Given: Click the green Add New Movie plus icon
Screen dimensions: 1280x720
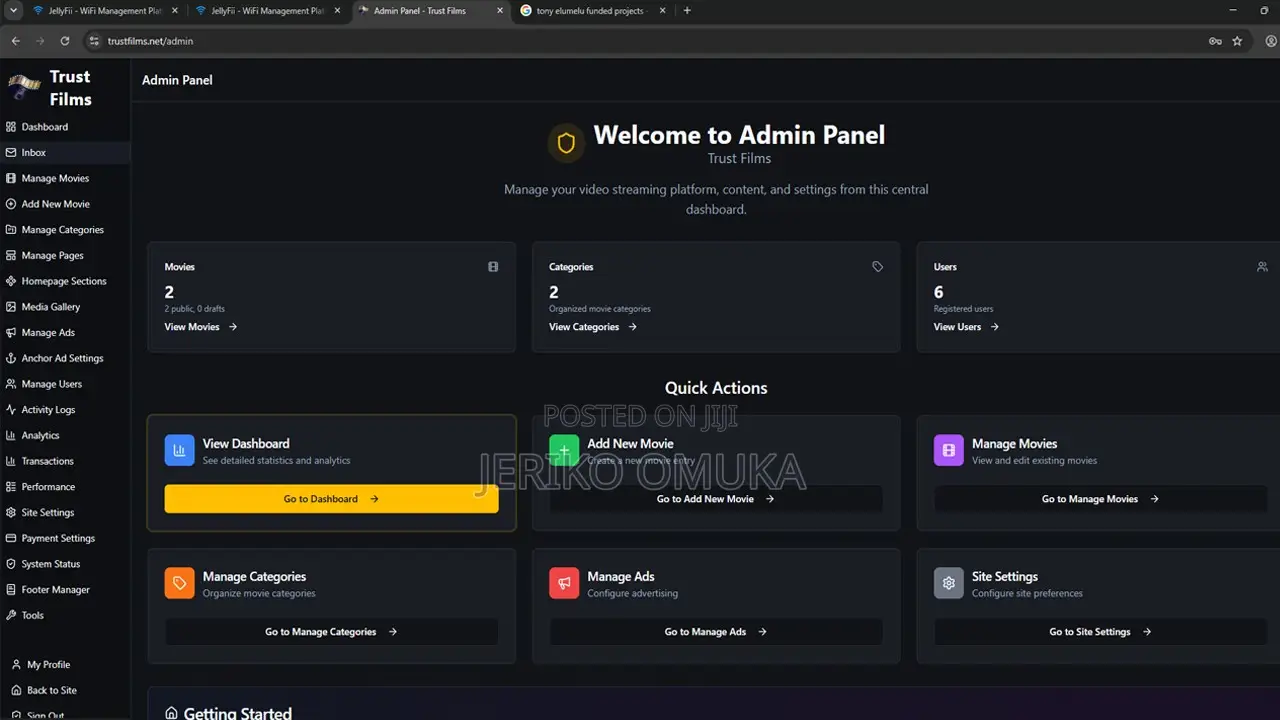Looking at the screenshot, I should click(564, 451).
